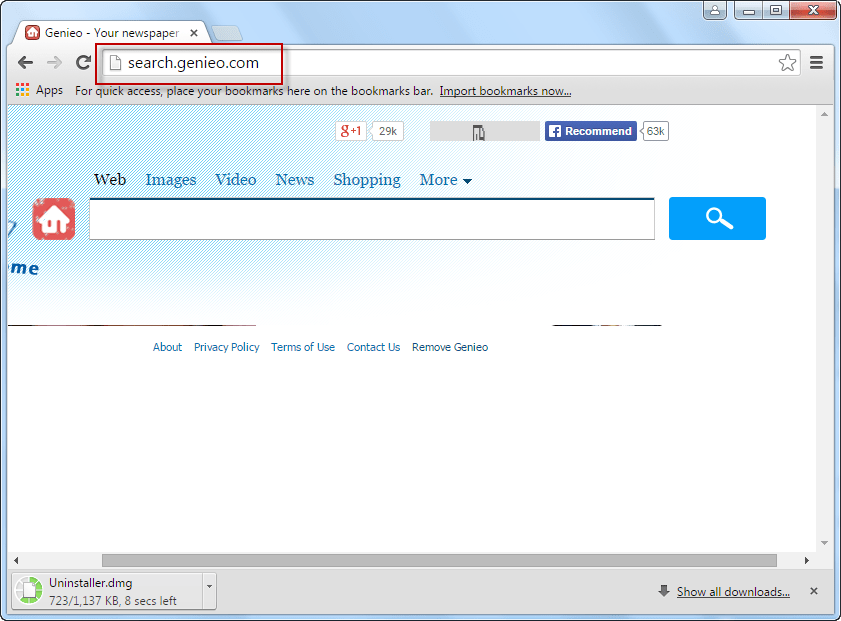
Task: Switch to Shopping search
Action: (x=367, y=180)
